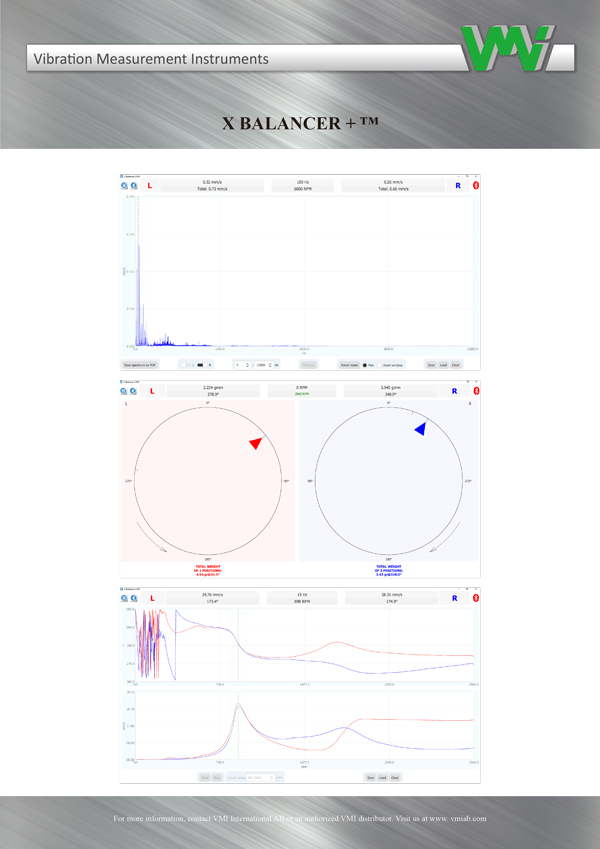The height and width of the screenshot is (849, 600).
Task: Click the Hz frequency range spinner in spectrum window
Action: [x=263, y=365]
